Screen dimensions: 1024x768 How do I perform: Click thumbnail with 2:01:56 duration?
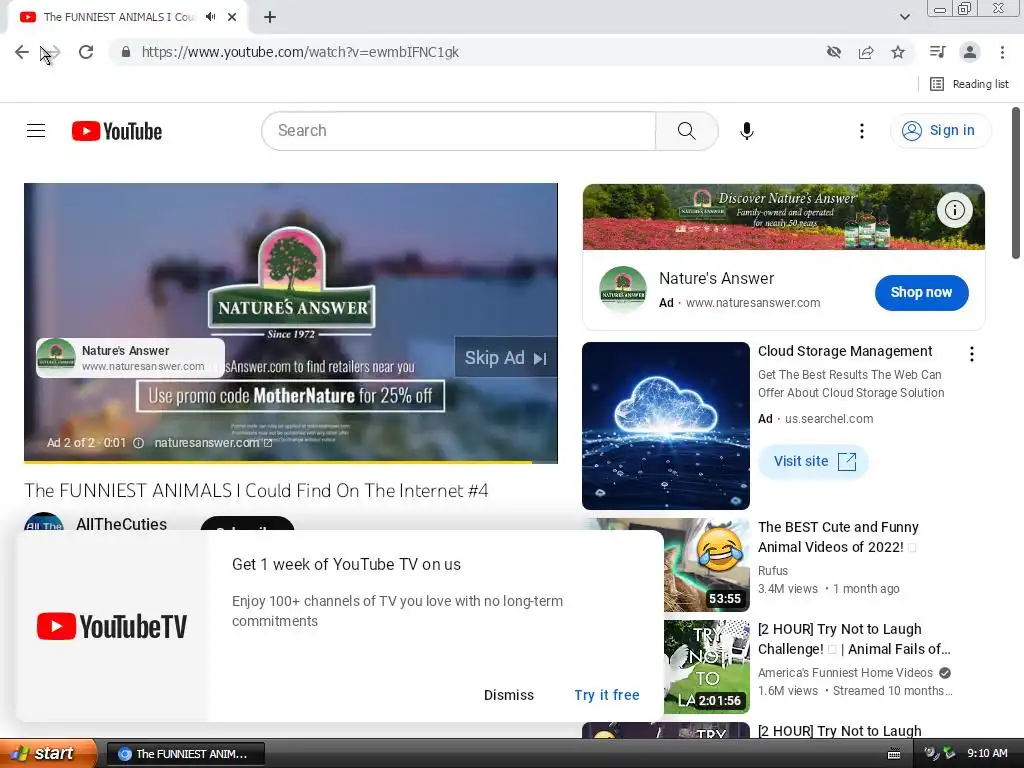(707, 667)
